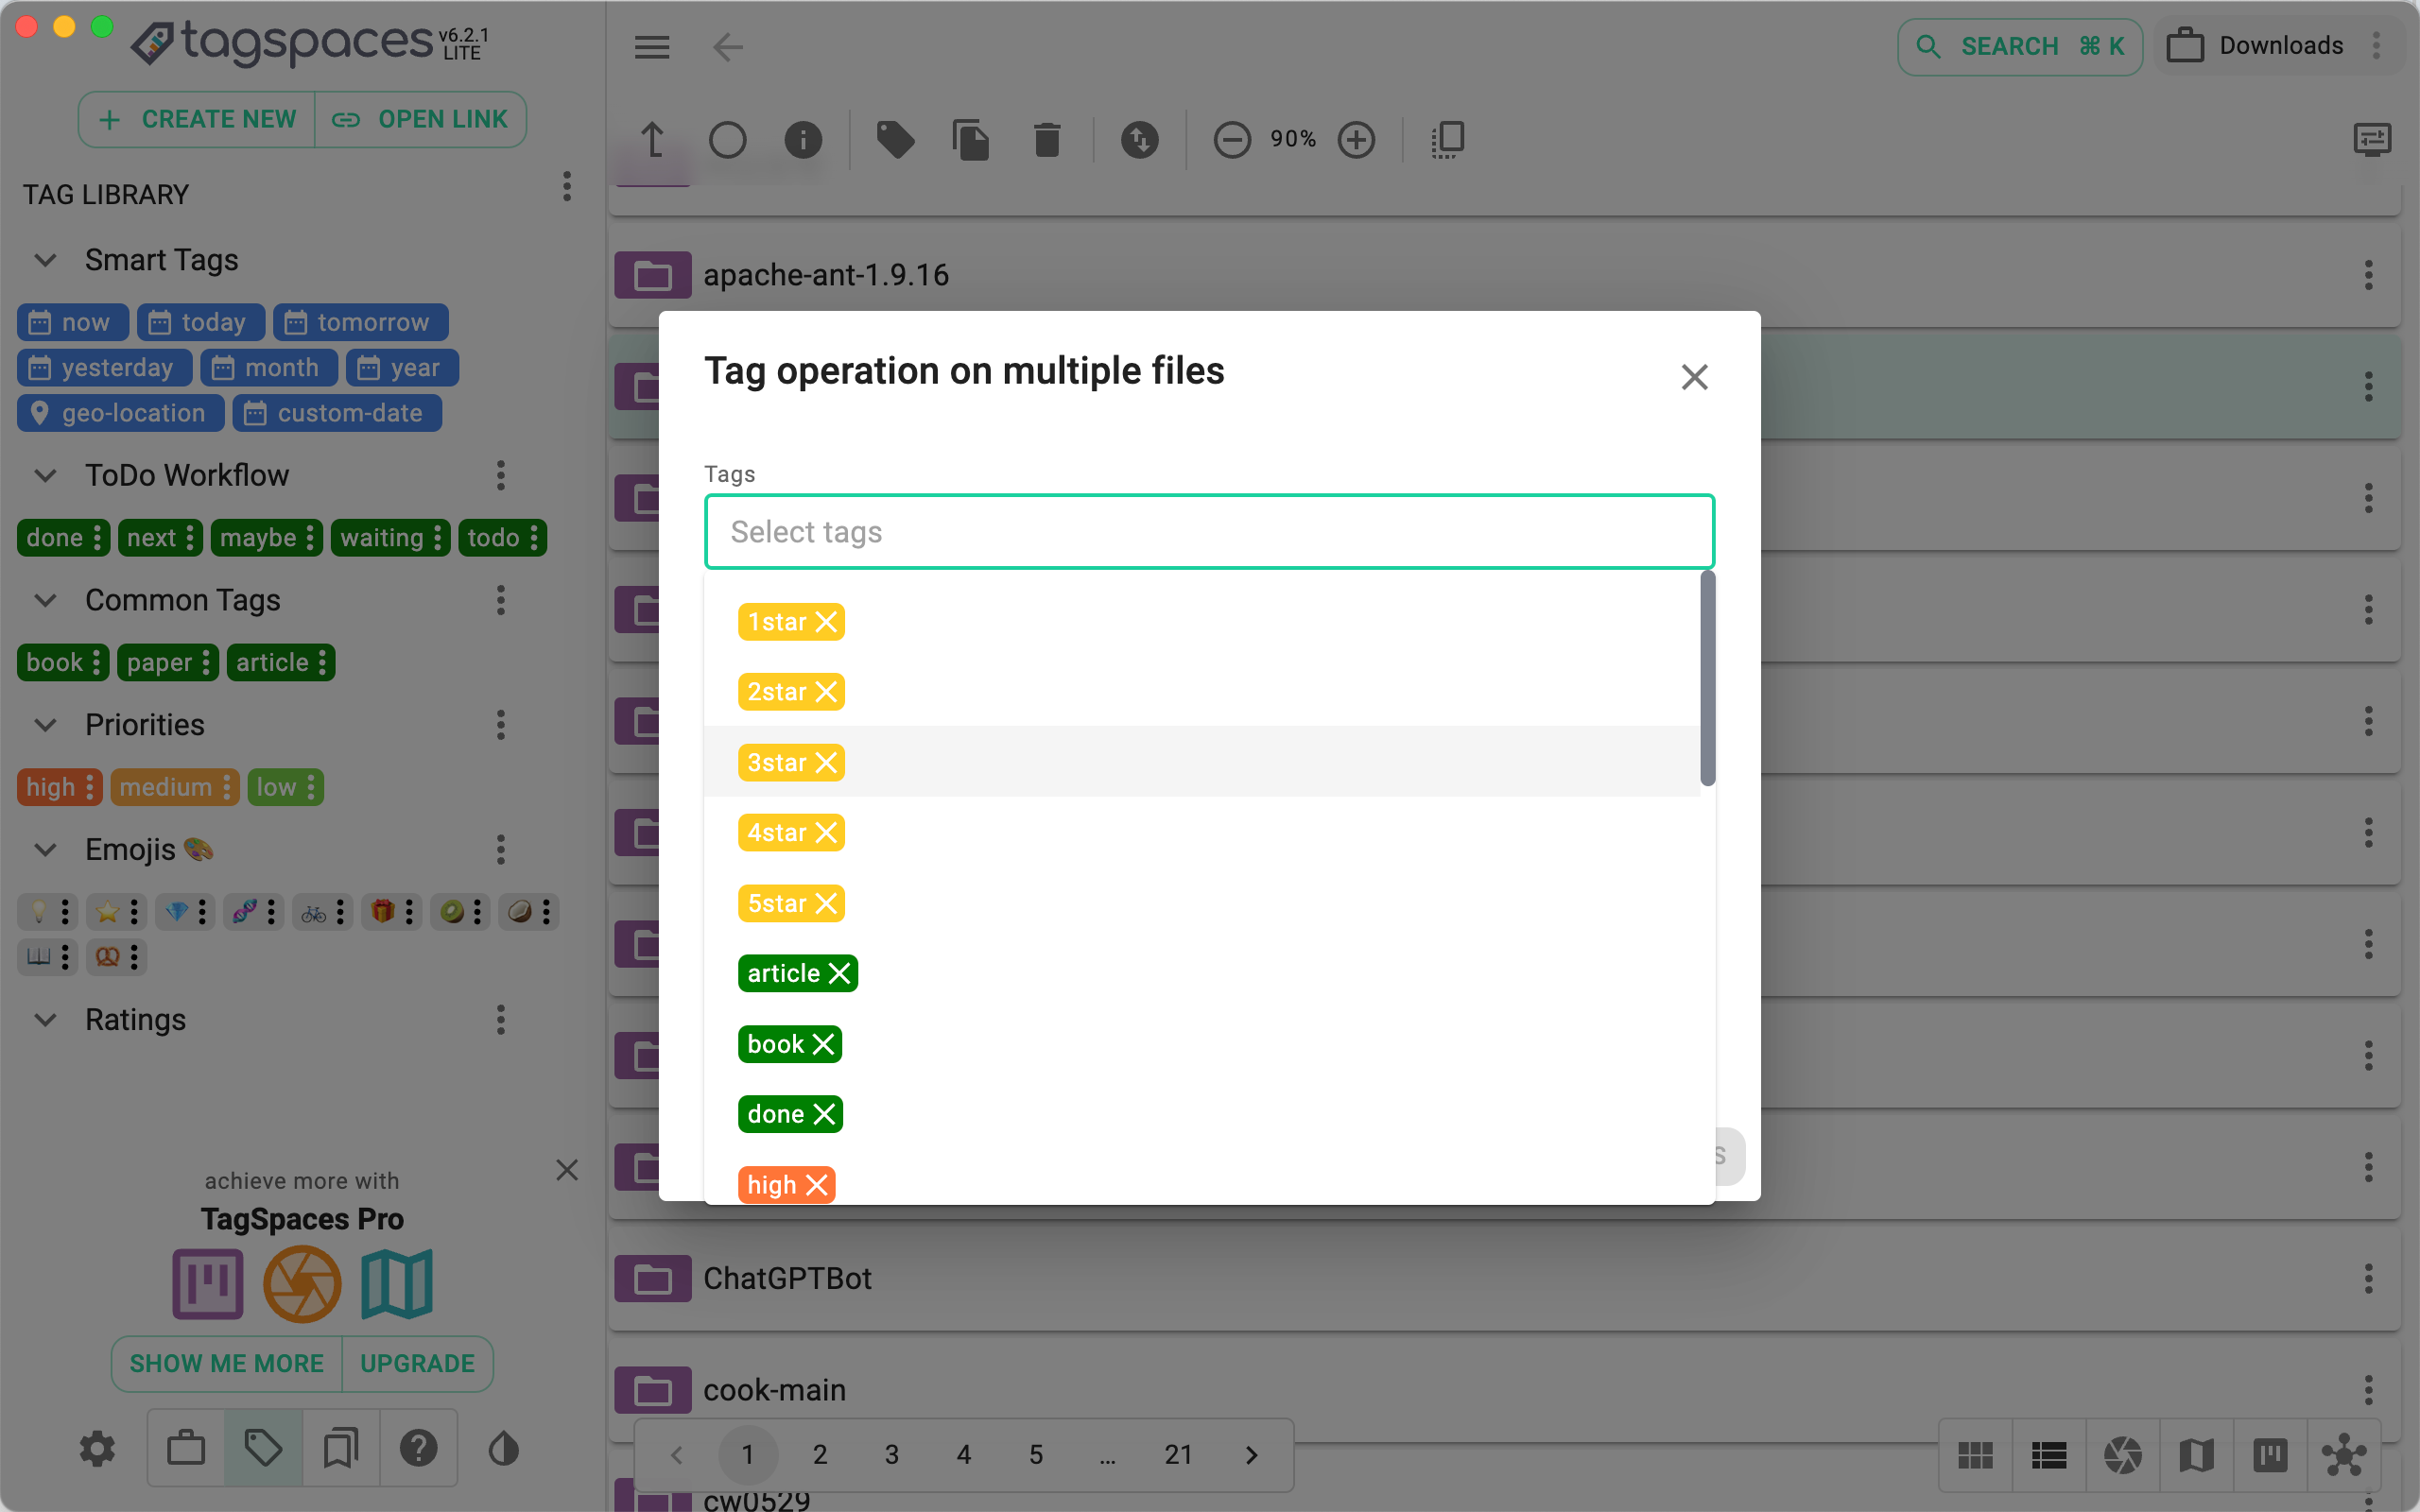The image size is (2420, 1512).
Task: Collapse the ToDo Workflow group
Action: [45, 475]
